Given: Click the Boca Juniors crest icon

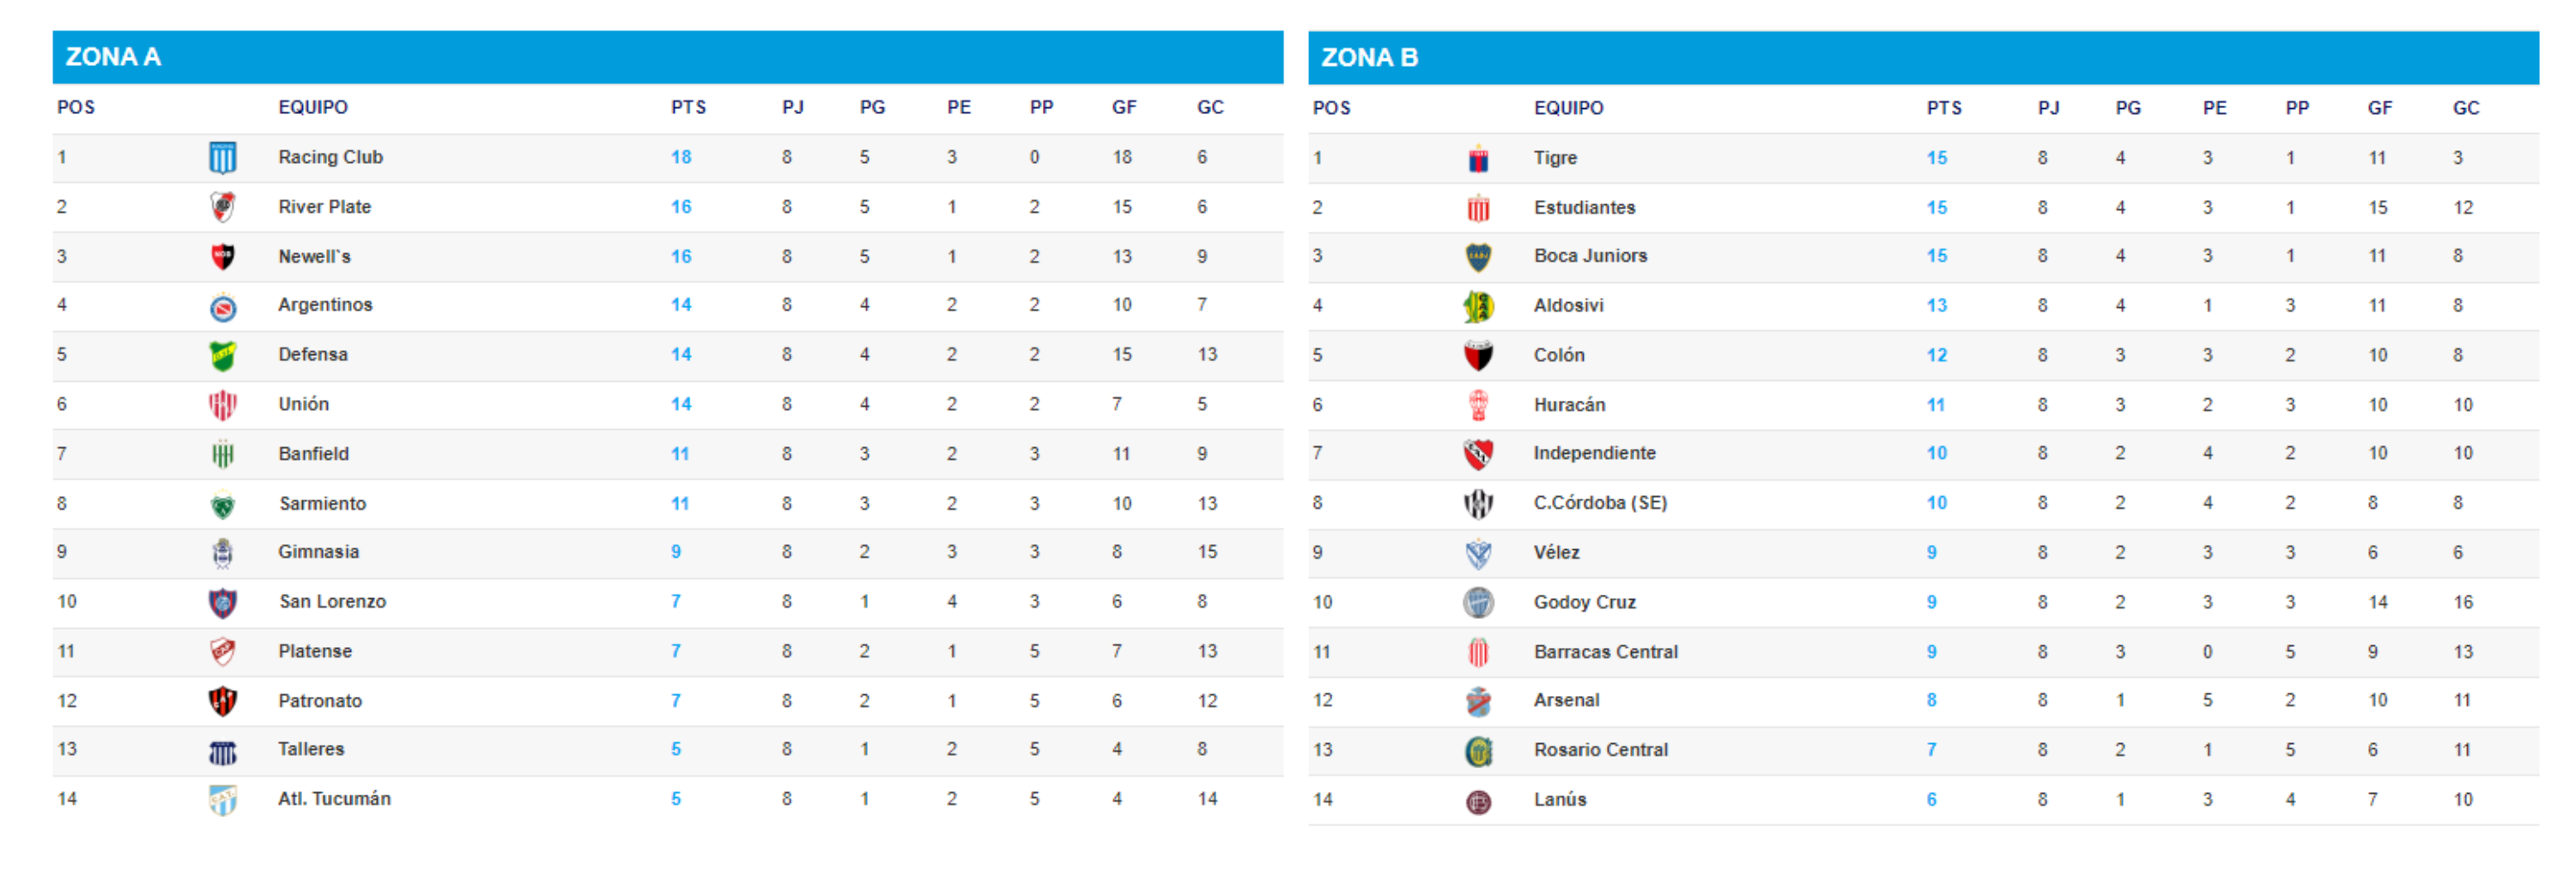Looking at the screenshot, I should (1478, 257).
